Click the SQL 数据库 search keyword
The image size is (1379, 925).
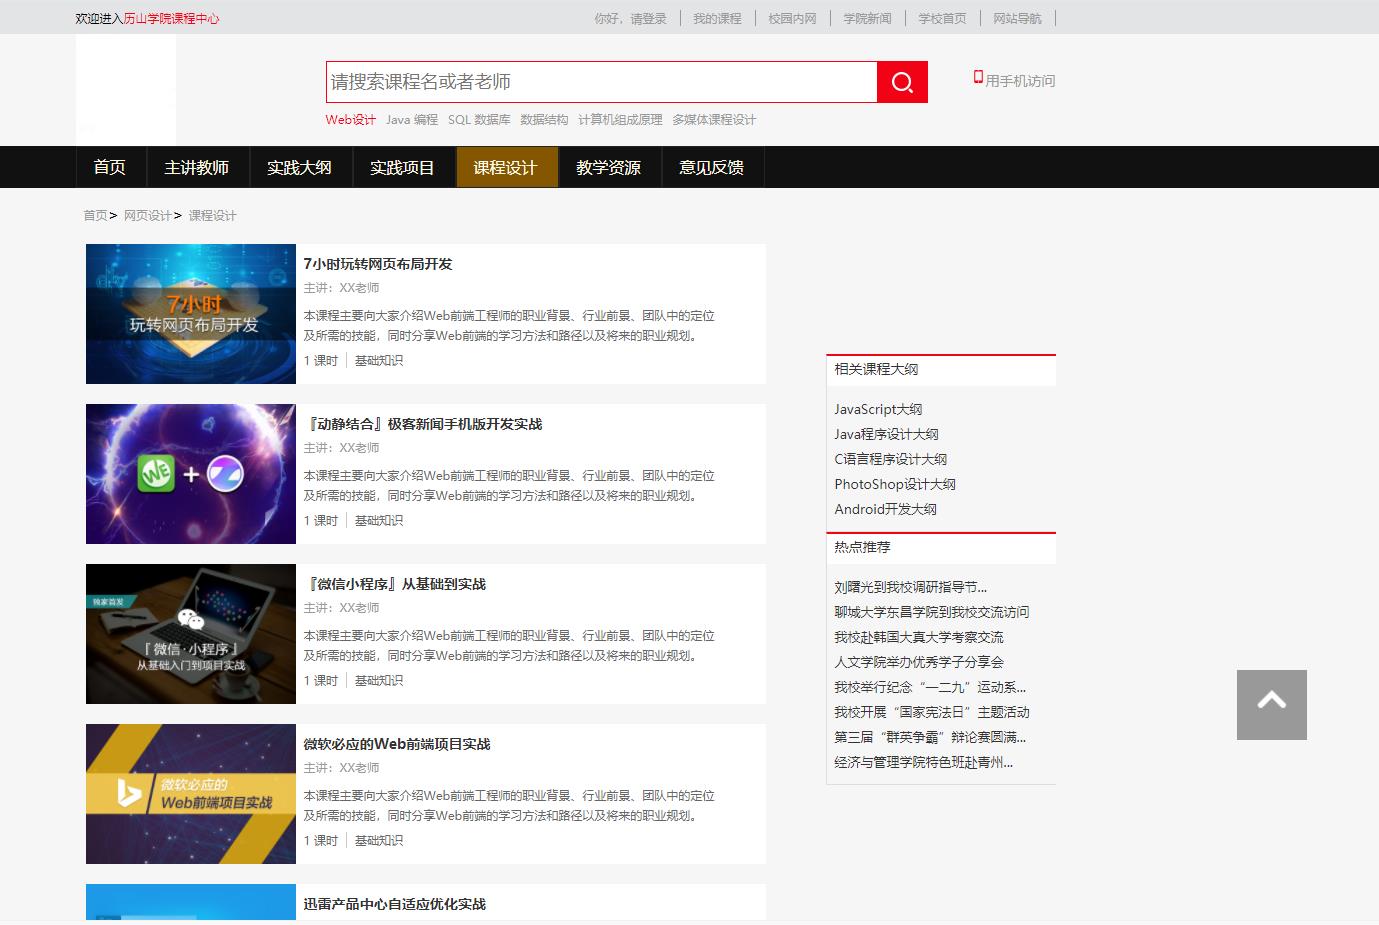click(479, 119)
